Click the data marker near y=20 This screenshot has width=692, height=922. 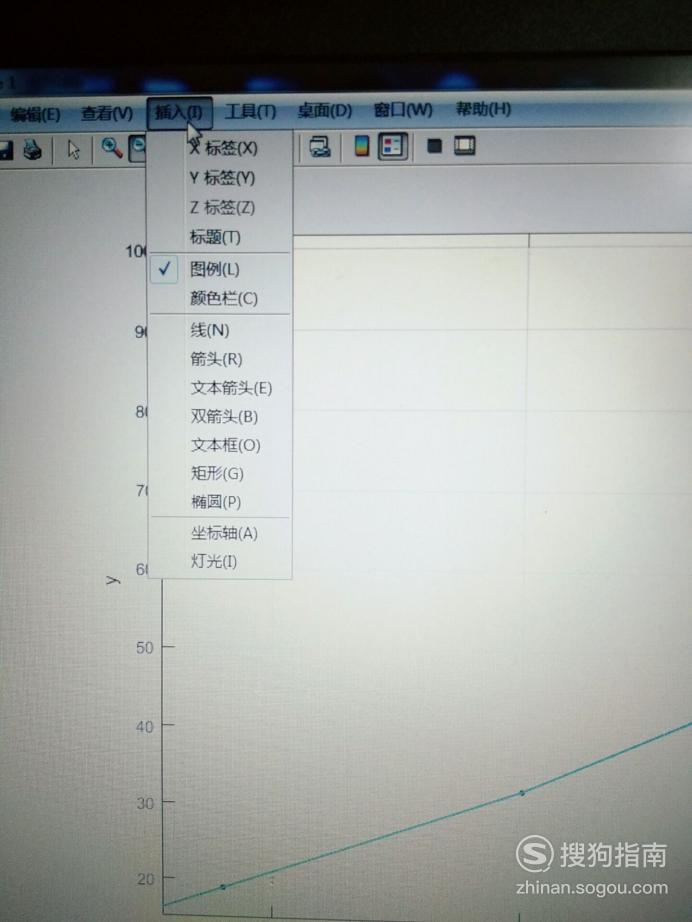(x=223, y=887)
